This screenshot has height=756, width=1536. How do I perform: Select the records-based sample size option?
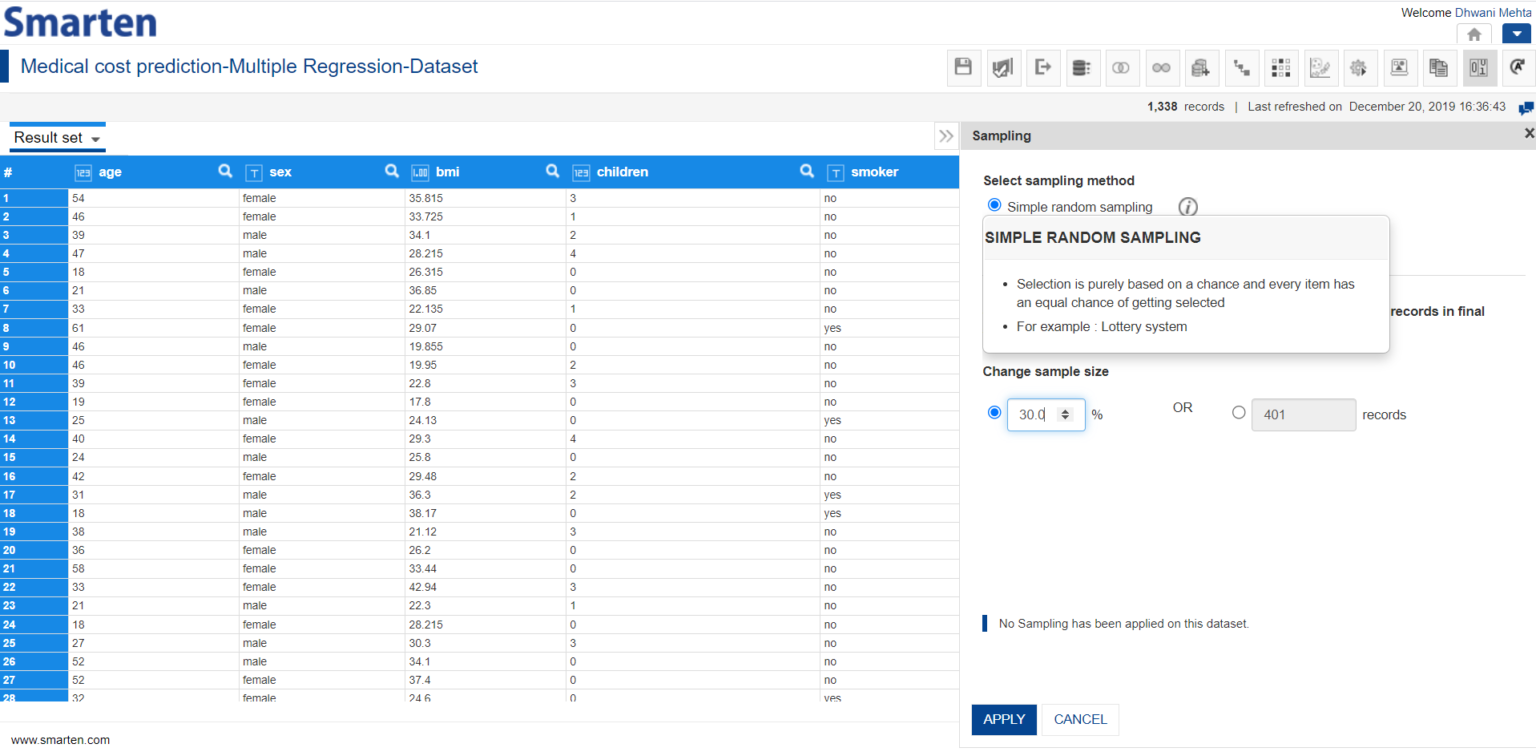click(x=1239, y=411)
